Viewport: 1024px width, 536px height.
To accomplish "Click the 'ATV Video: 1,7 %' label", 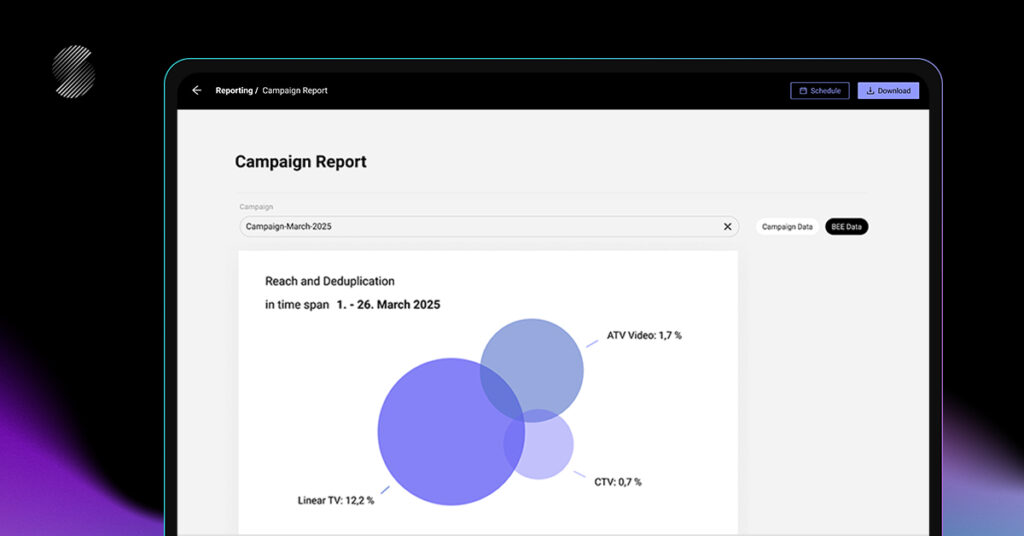I will click(x=644, y=335).
